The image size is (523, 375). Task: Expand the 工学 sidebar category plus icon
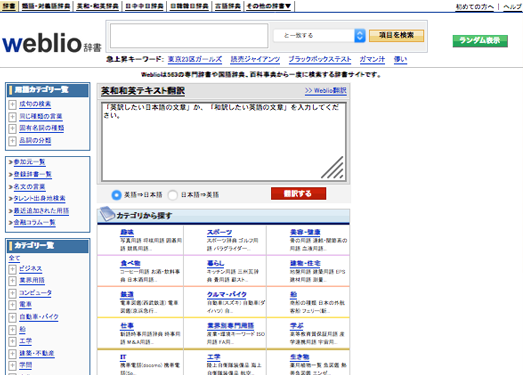(x=12, y=342)
